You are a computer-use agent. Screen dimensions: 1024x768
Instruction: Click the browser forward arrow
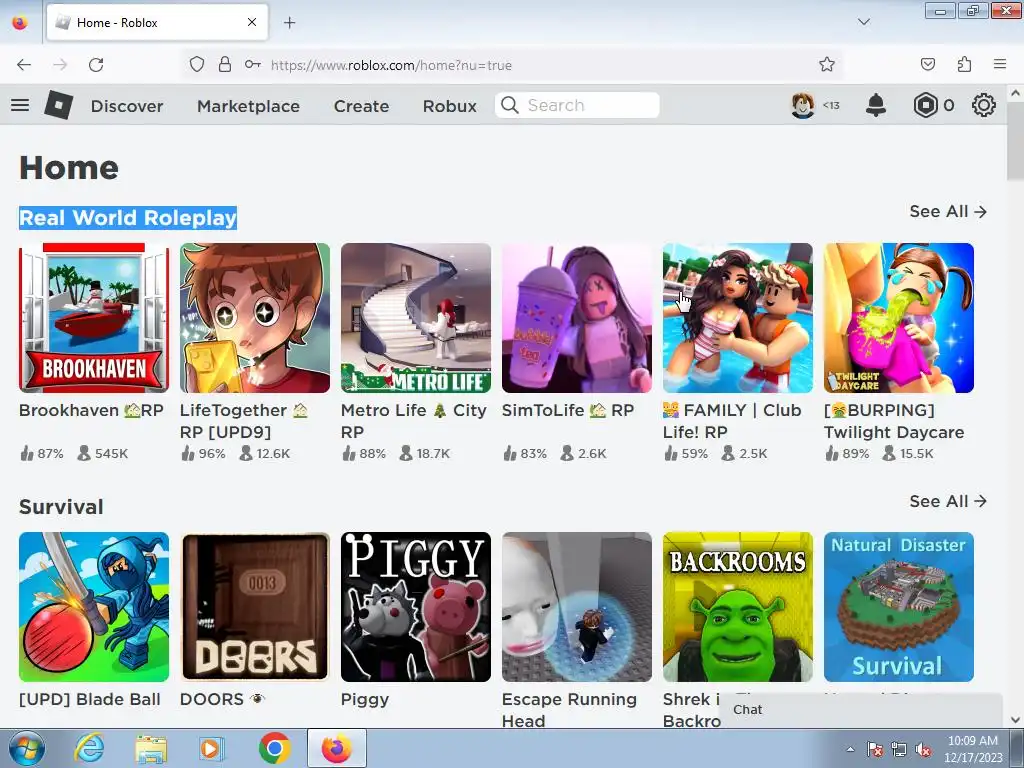tap(60, 65)
